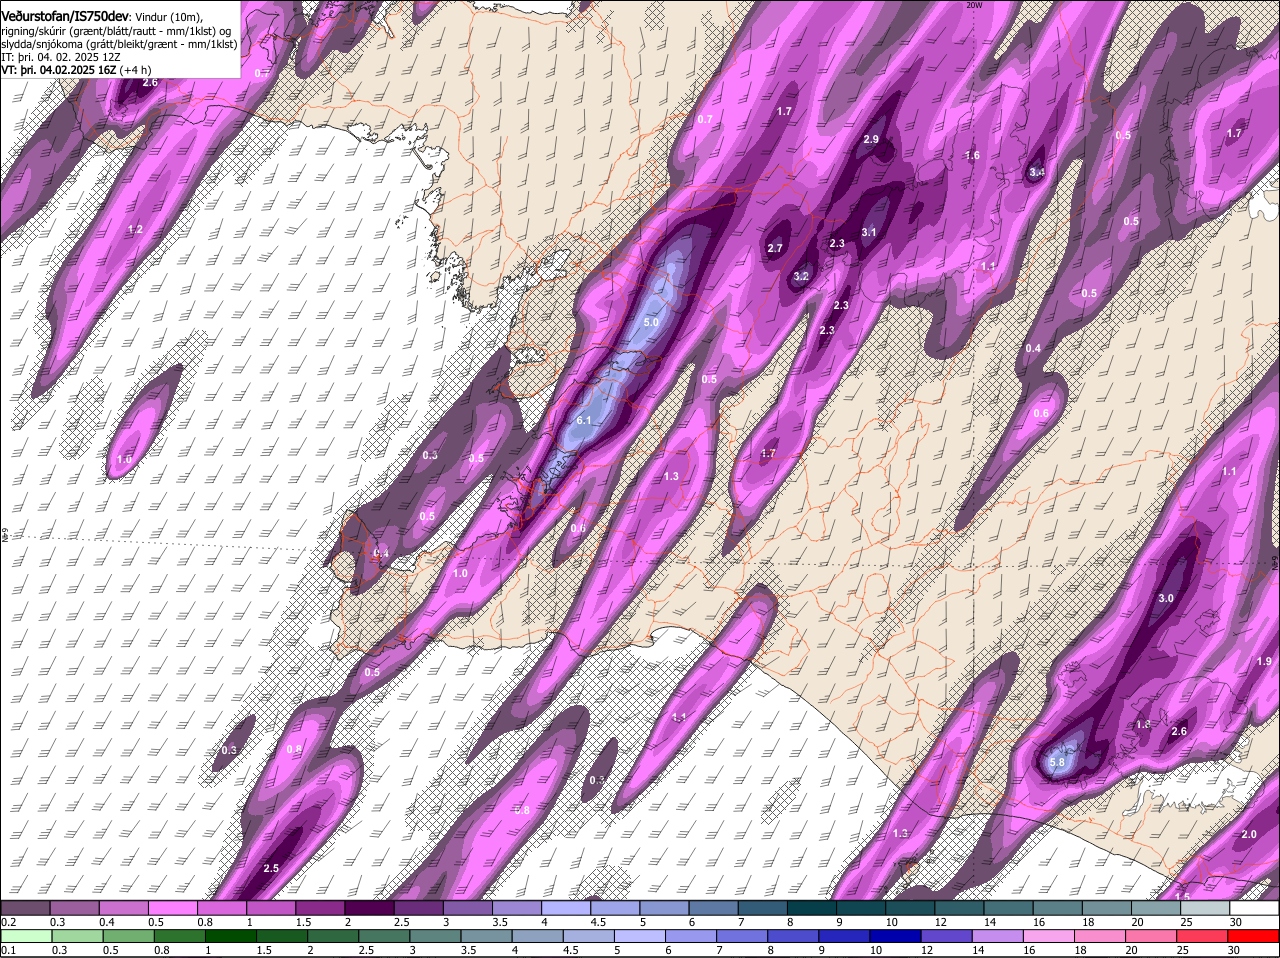Viewport: 1280px width, 958px height.
Task: Click the 2.5 value label
Action: (x=271, y=869)
